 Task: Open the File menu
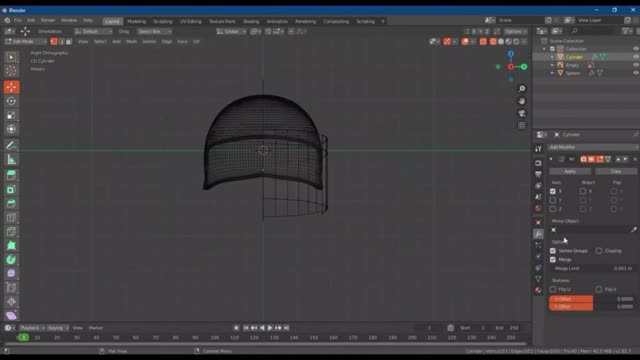(x=18, y=20)
